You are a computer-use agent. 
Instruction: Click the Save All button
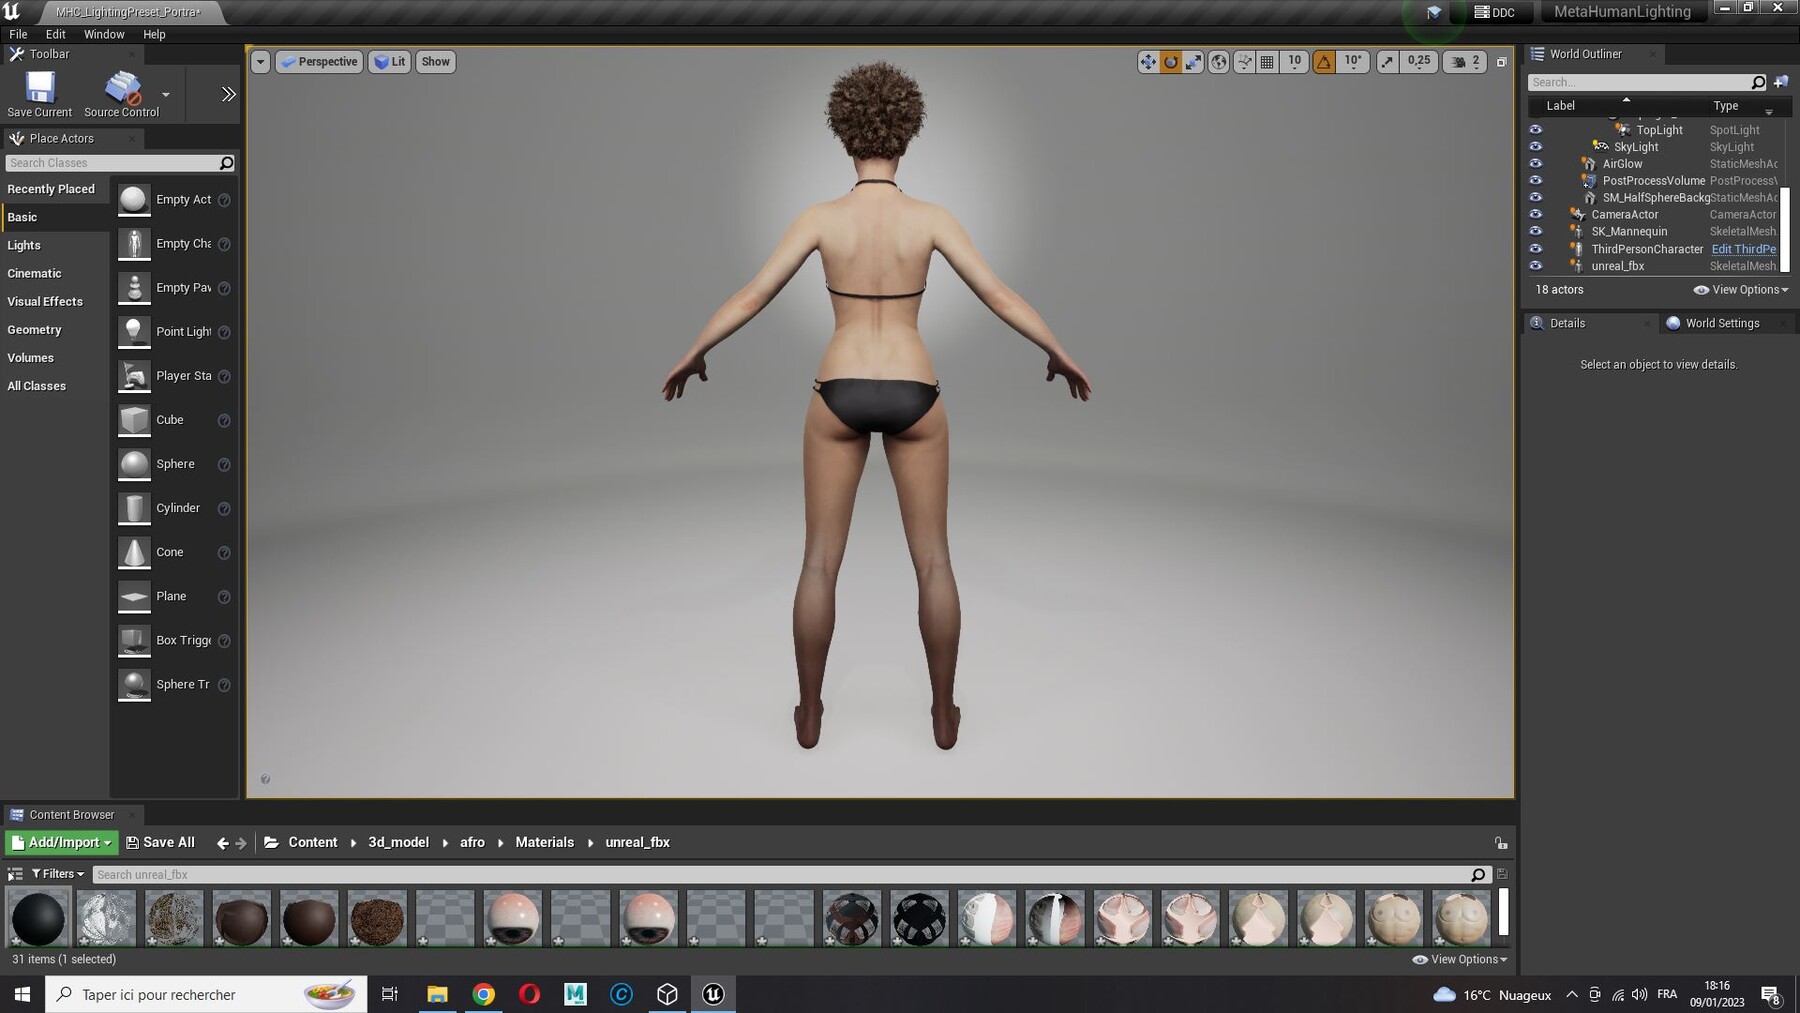pos(160,843)
